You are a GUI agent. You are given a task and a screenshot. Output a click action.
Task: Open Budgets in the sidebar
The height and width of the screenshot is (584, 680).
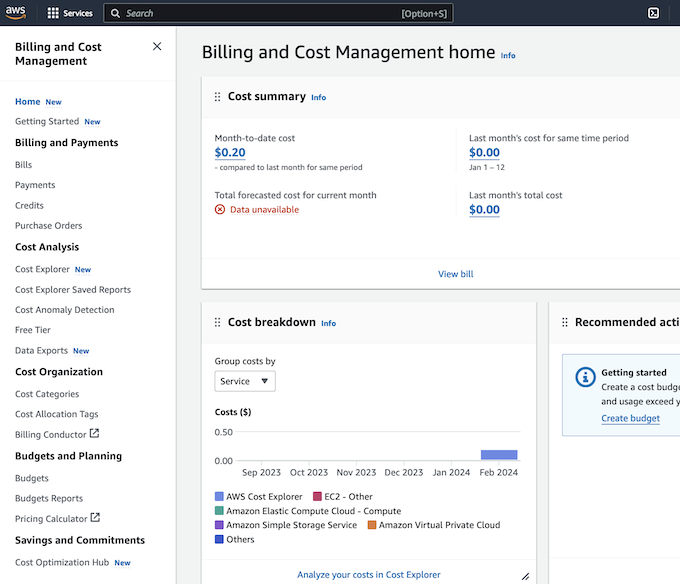(x=32, y=478)
